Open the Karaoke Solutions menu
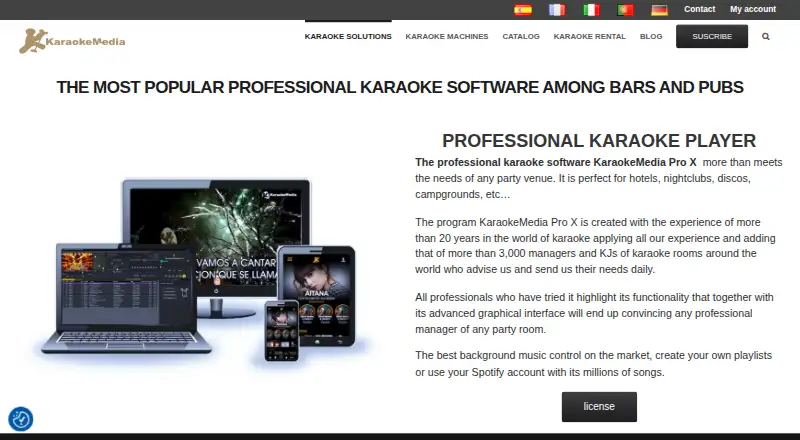 click(x=348, y=36)
